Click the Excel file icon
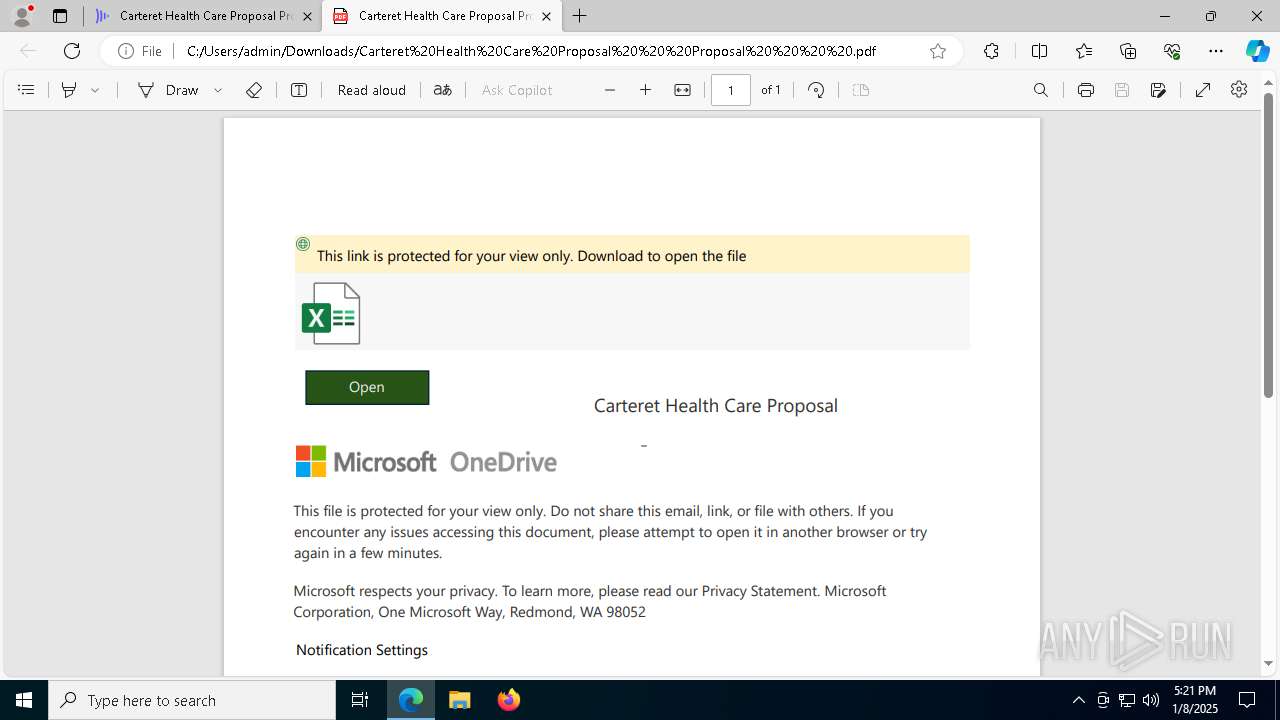Screen dimensions: 1280x720 (331, 313)
